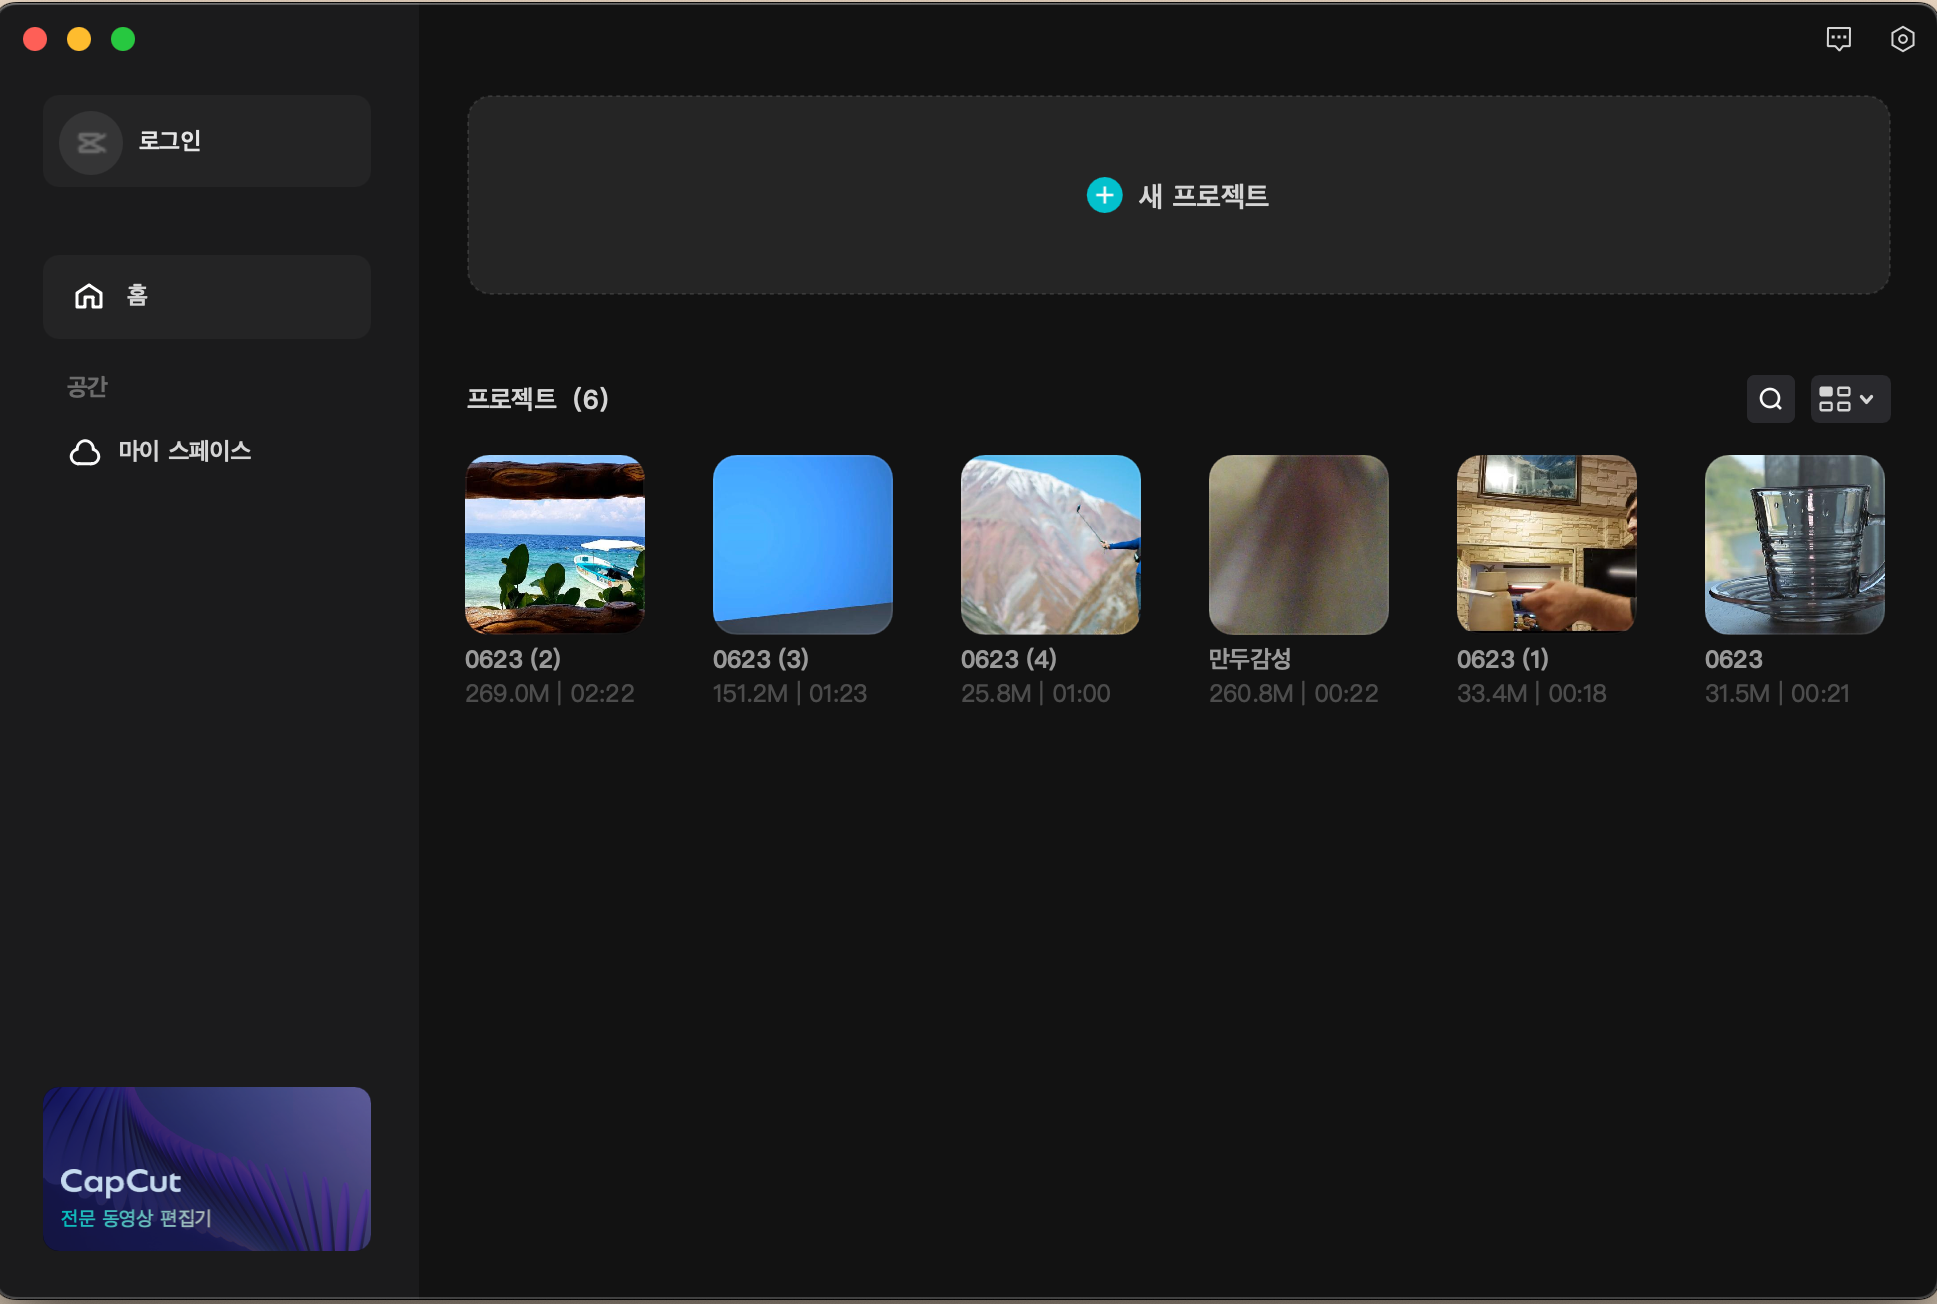Expand the grid view layout dropdown

1849,399
